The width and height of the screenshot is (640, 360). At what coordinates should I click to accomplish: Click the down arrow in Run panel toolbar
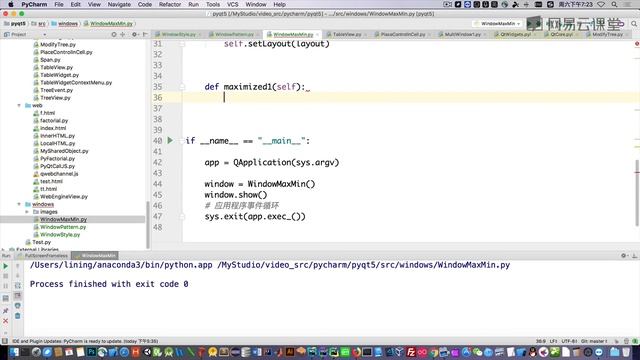point(18,276)
